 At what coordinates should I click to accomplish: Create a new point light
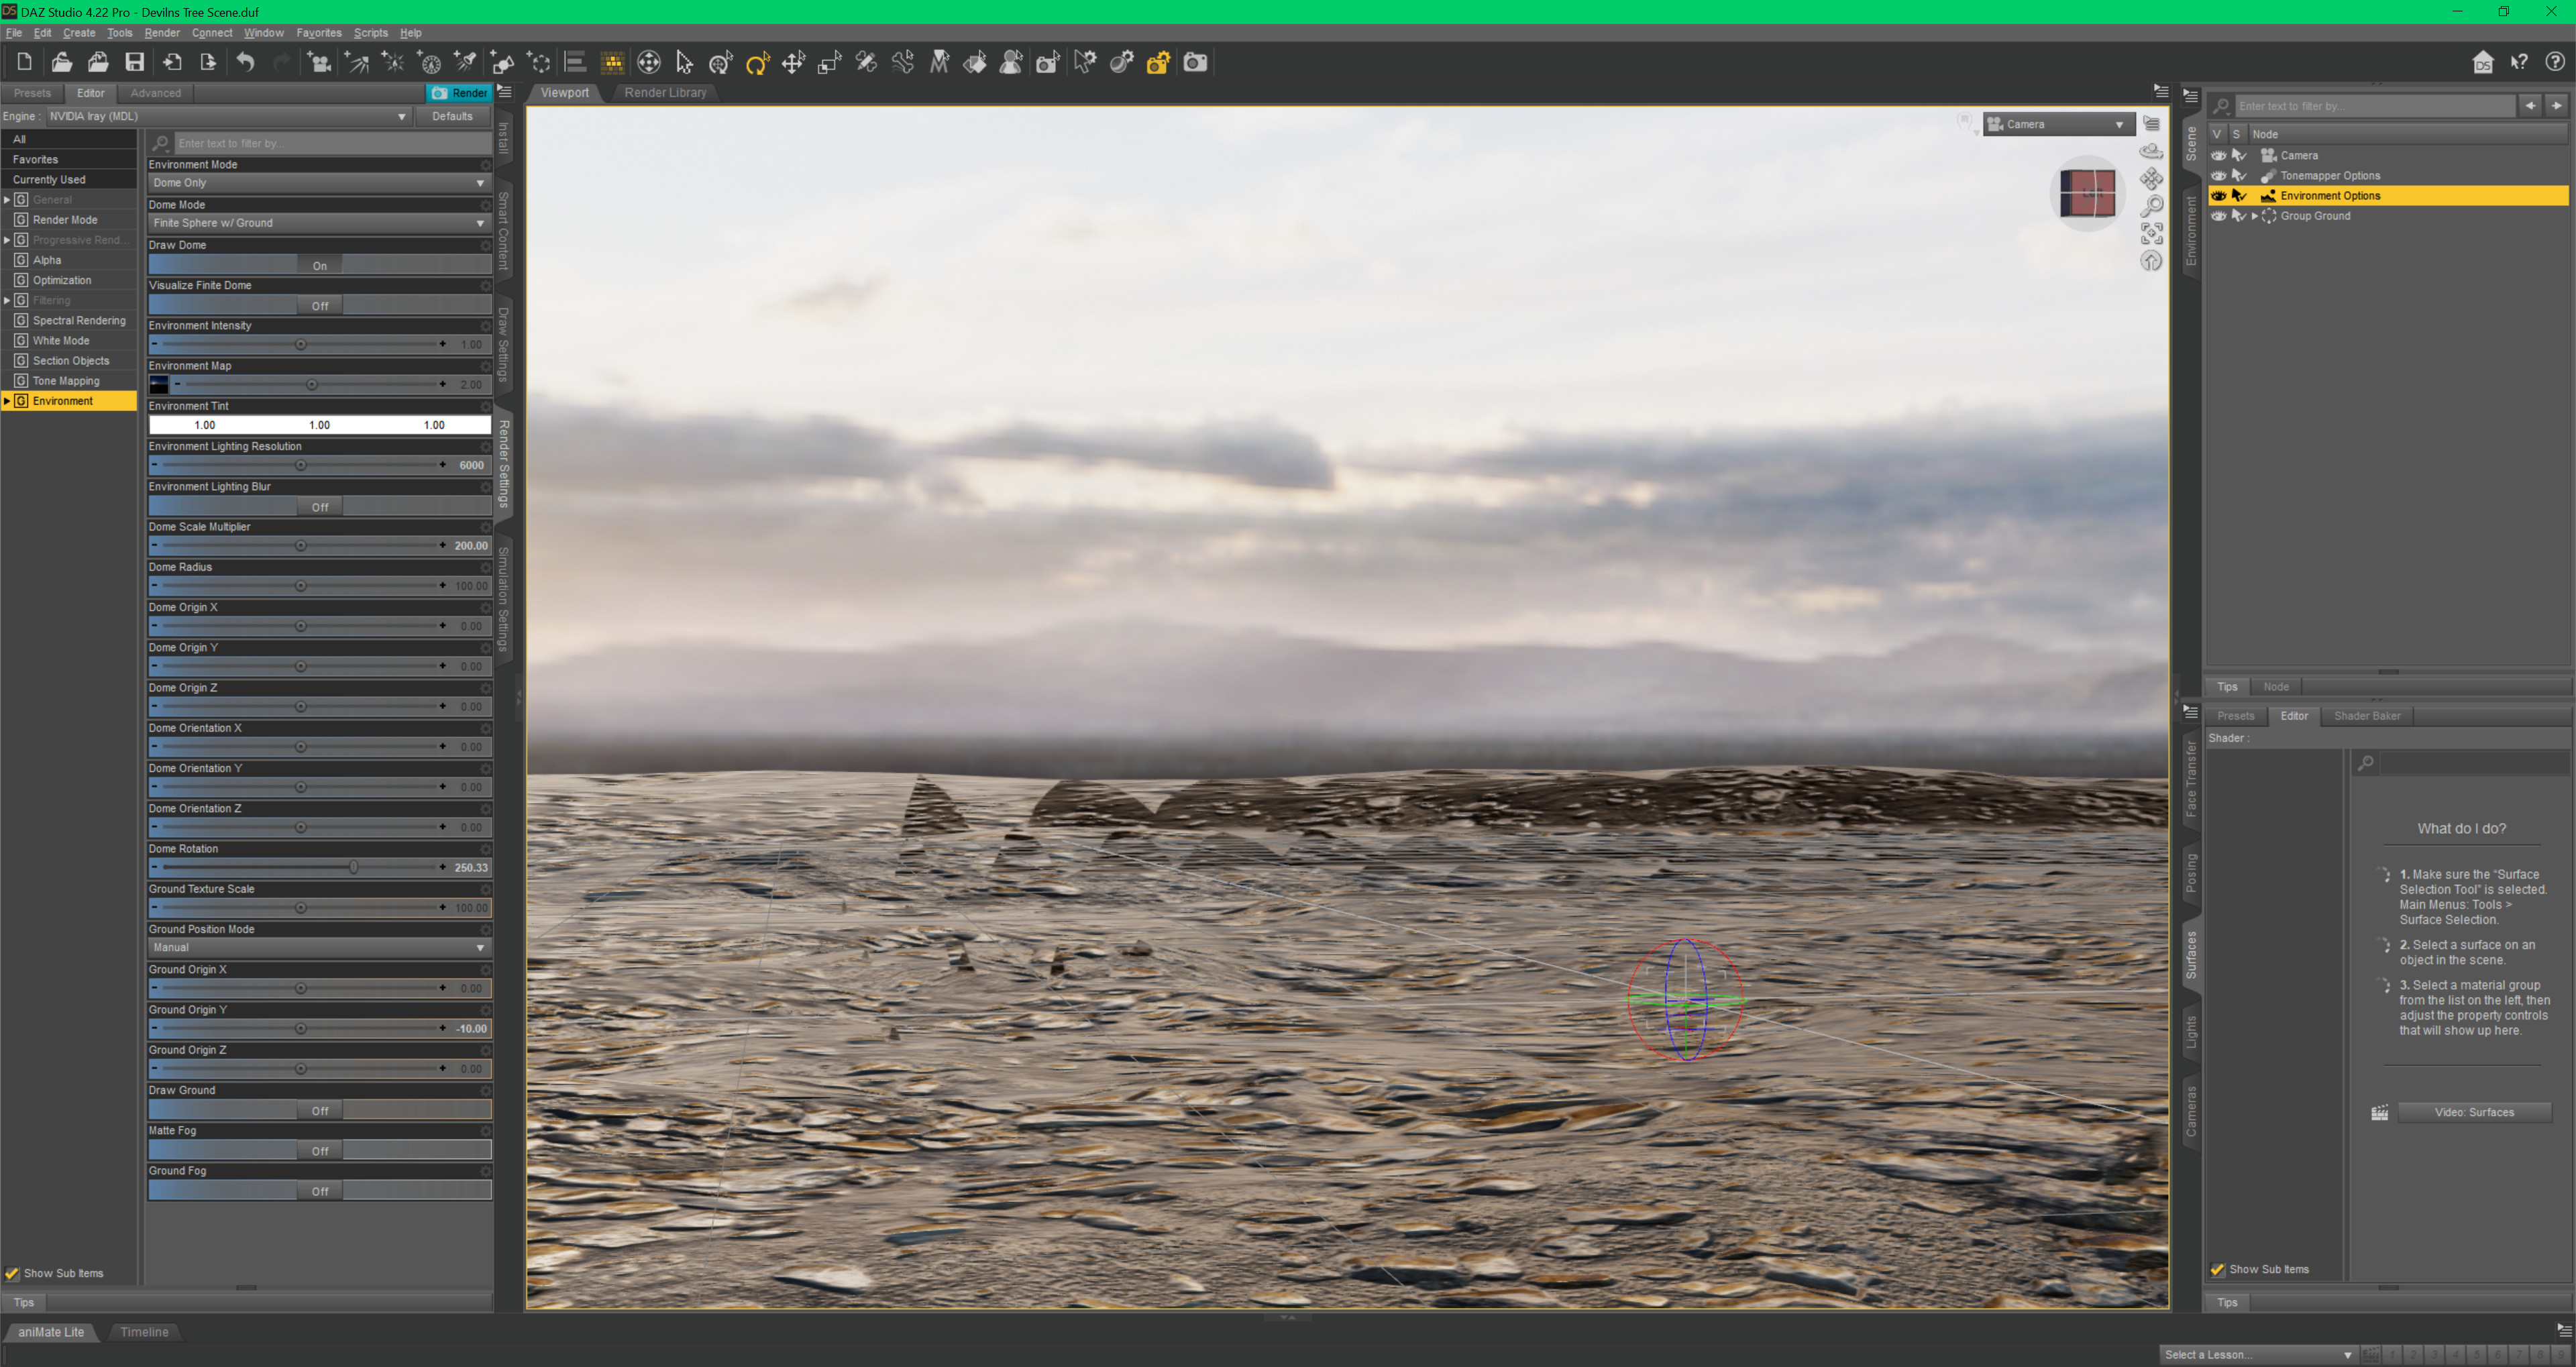(394, 63)
